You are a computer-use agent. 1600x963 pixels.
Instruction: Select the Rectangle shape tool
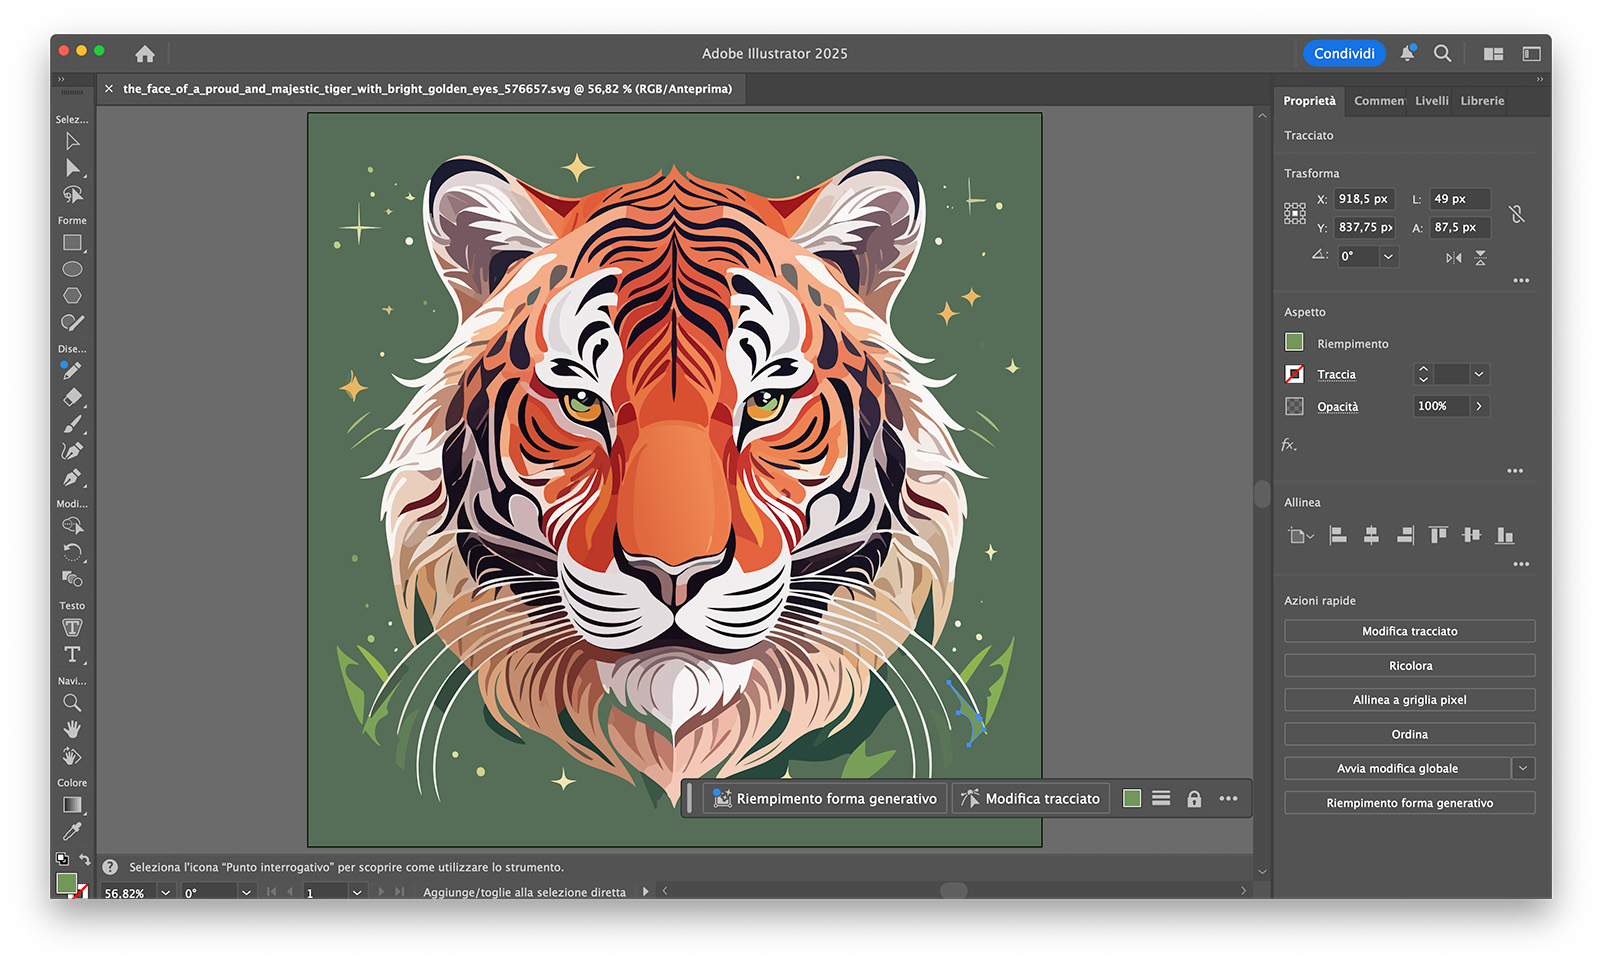click(73, 243)
